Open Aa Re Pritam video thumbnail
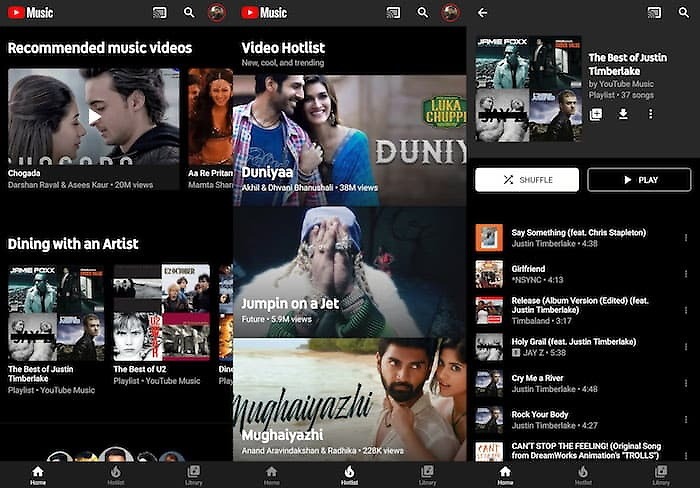Image resolution: width=700 pixels, height=488 pixels. 210,117
